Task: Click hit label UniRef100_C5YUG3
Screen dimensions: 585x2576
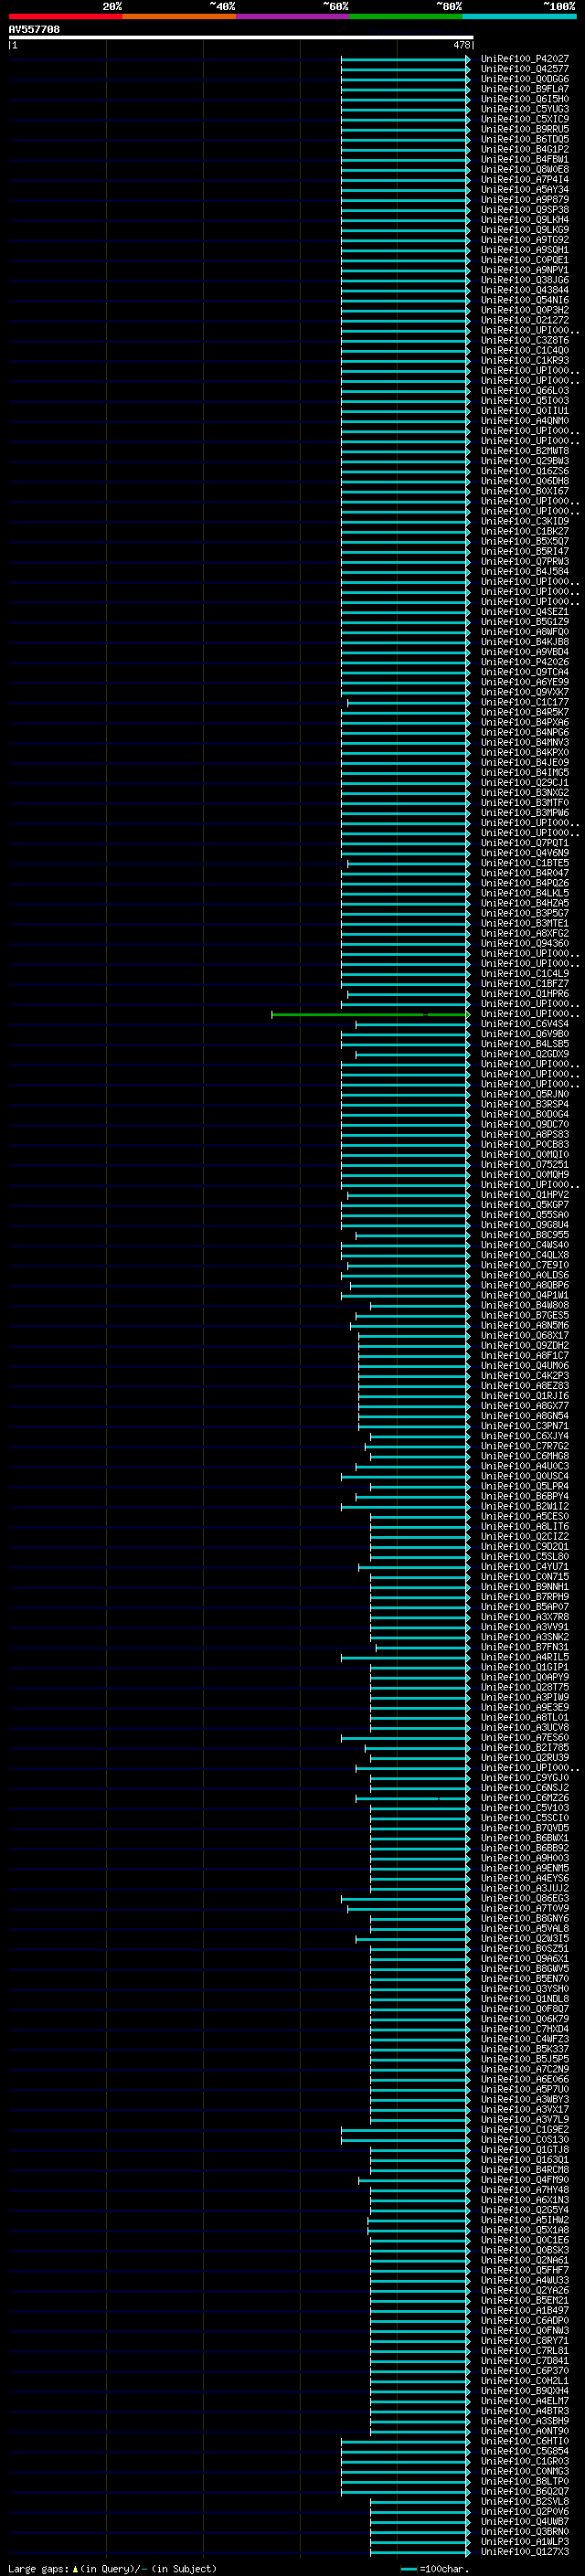Action: [525, 109]
